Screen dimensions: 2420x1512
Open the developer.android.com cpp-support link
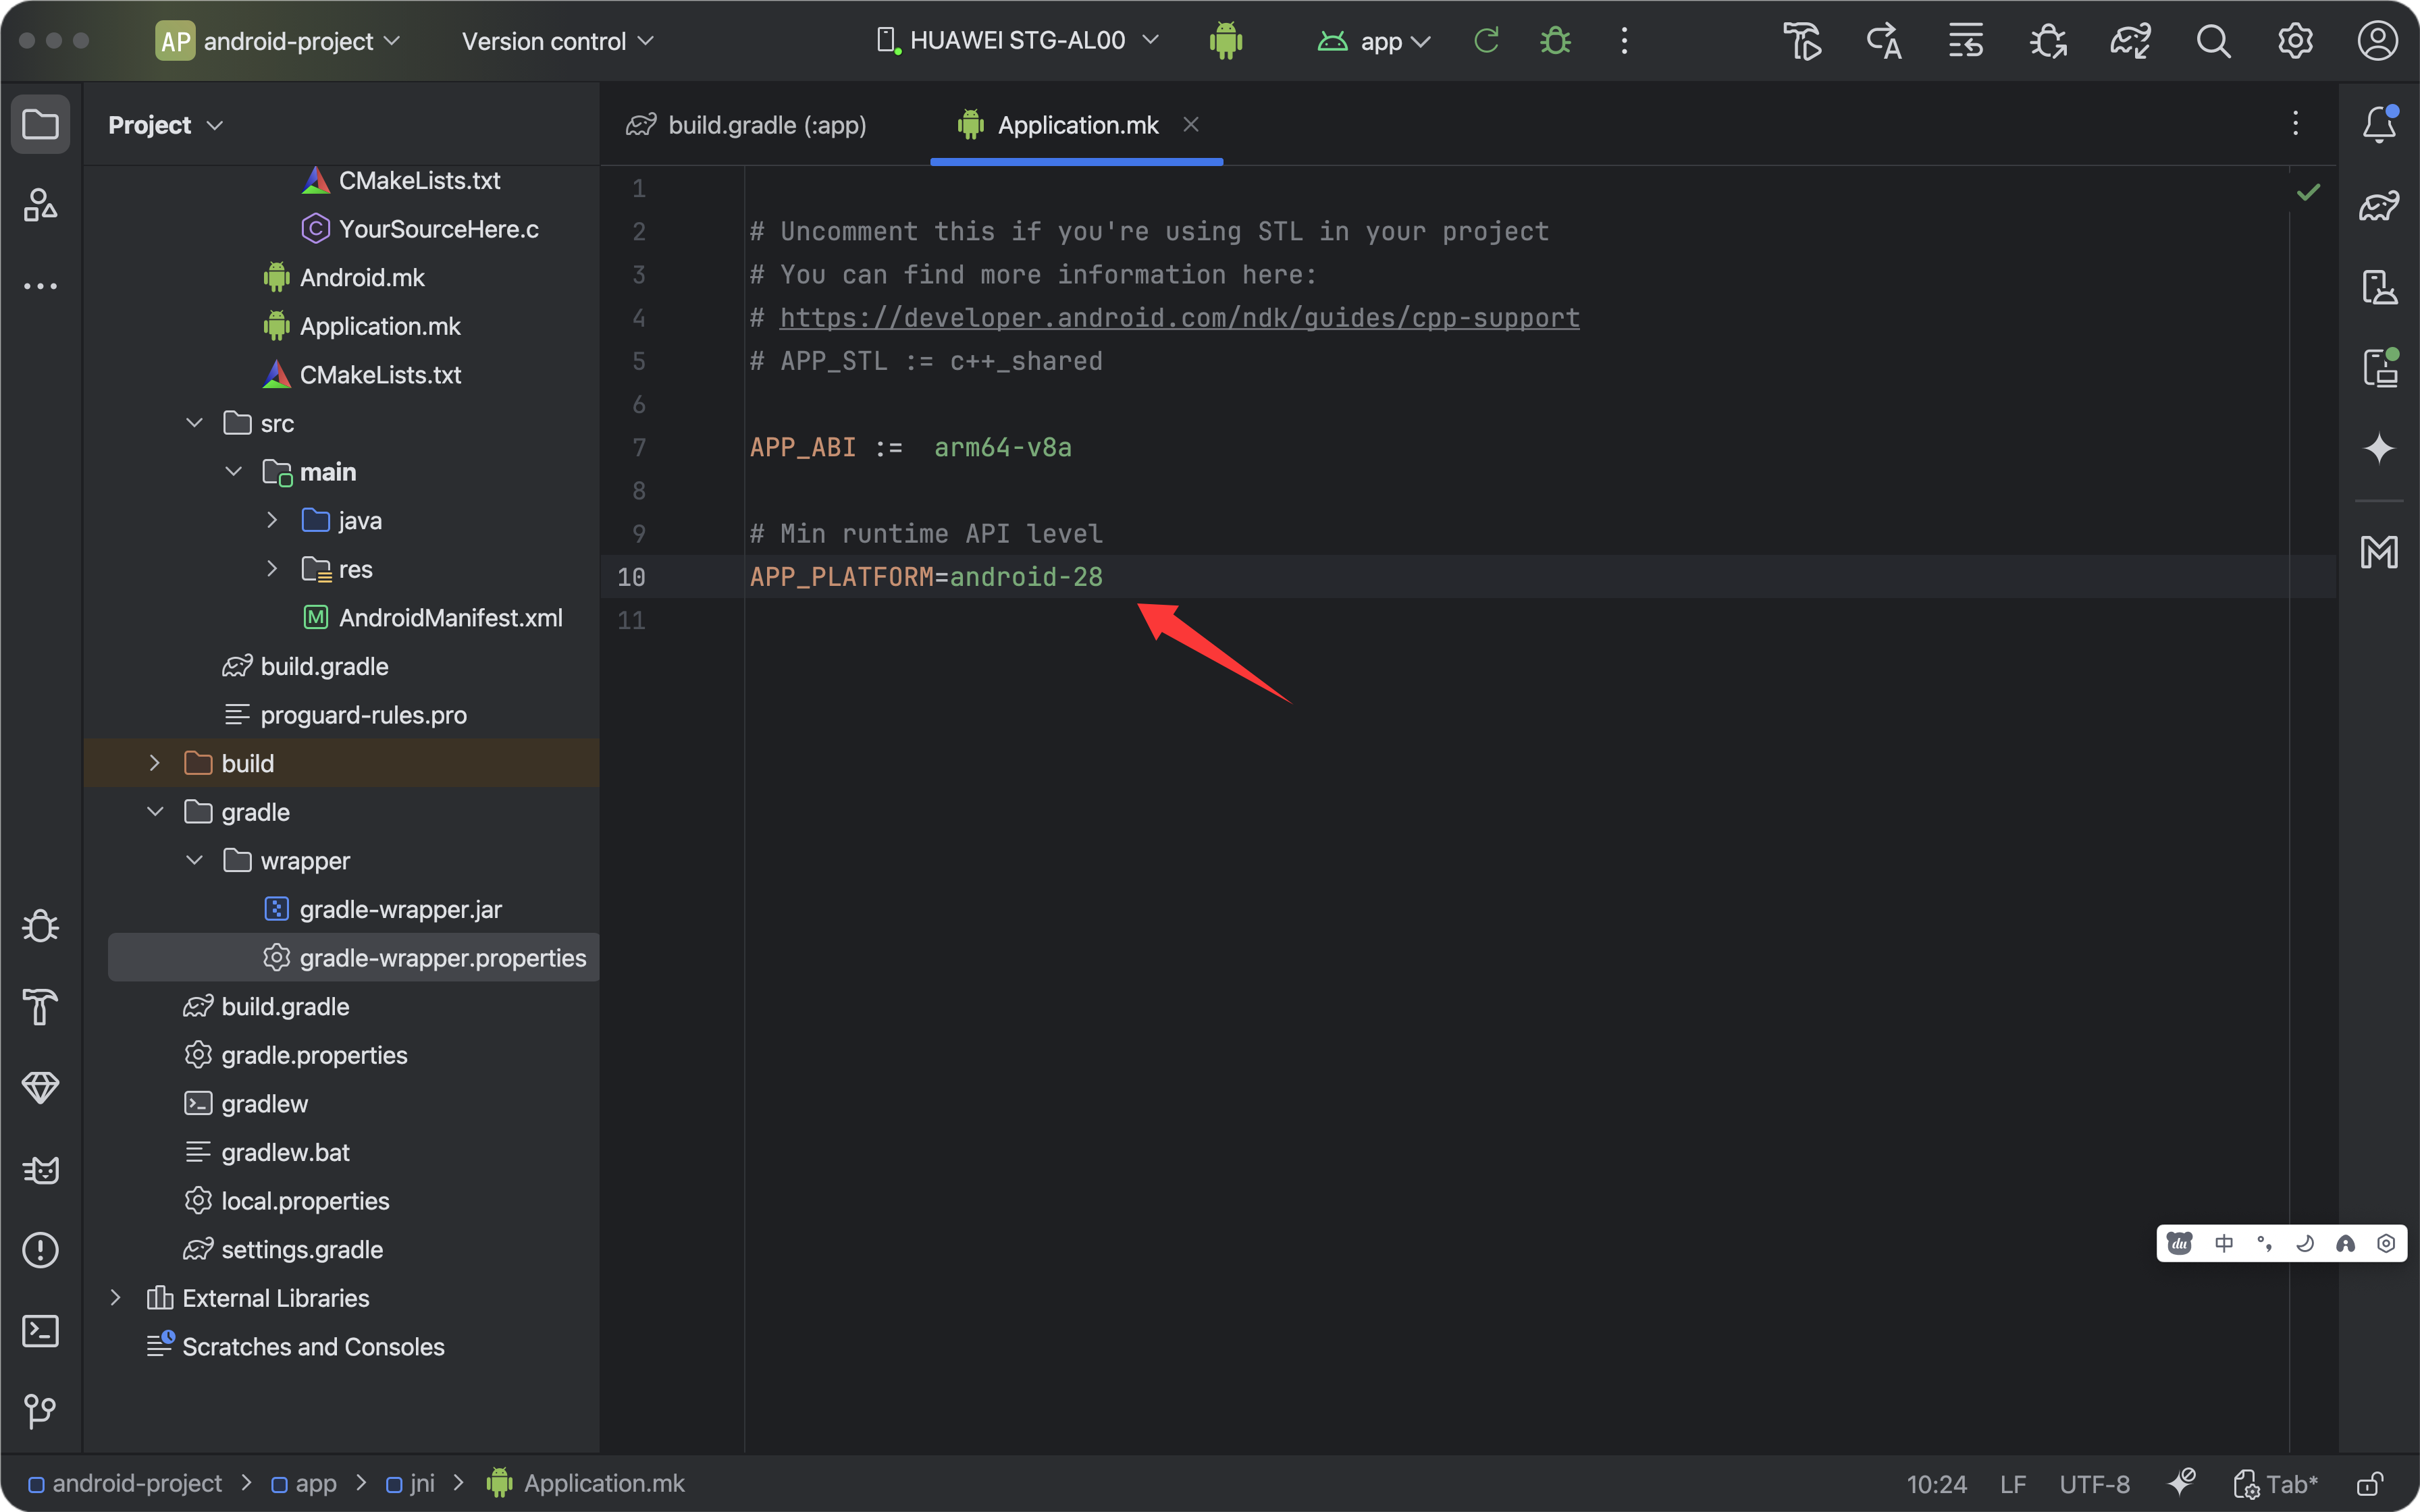coord(1179,318)
